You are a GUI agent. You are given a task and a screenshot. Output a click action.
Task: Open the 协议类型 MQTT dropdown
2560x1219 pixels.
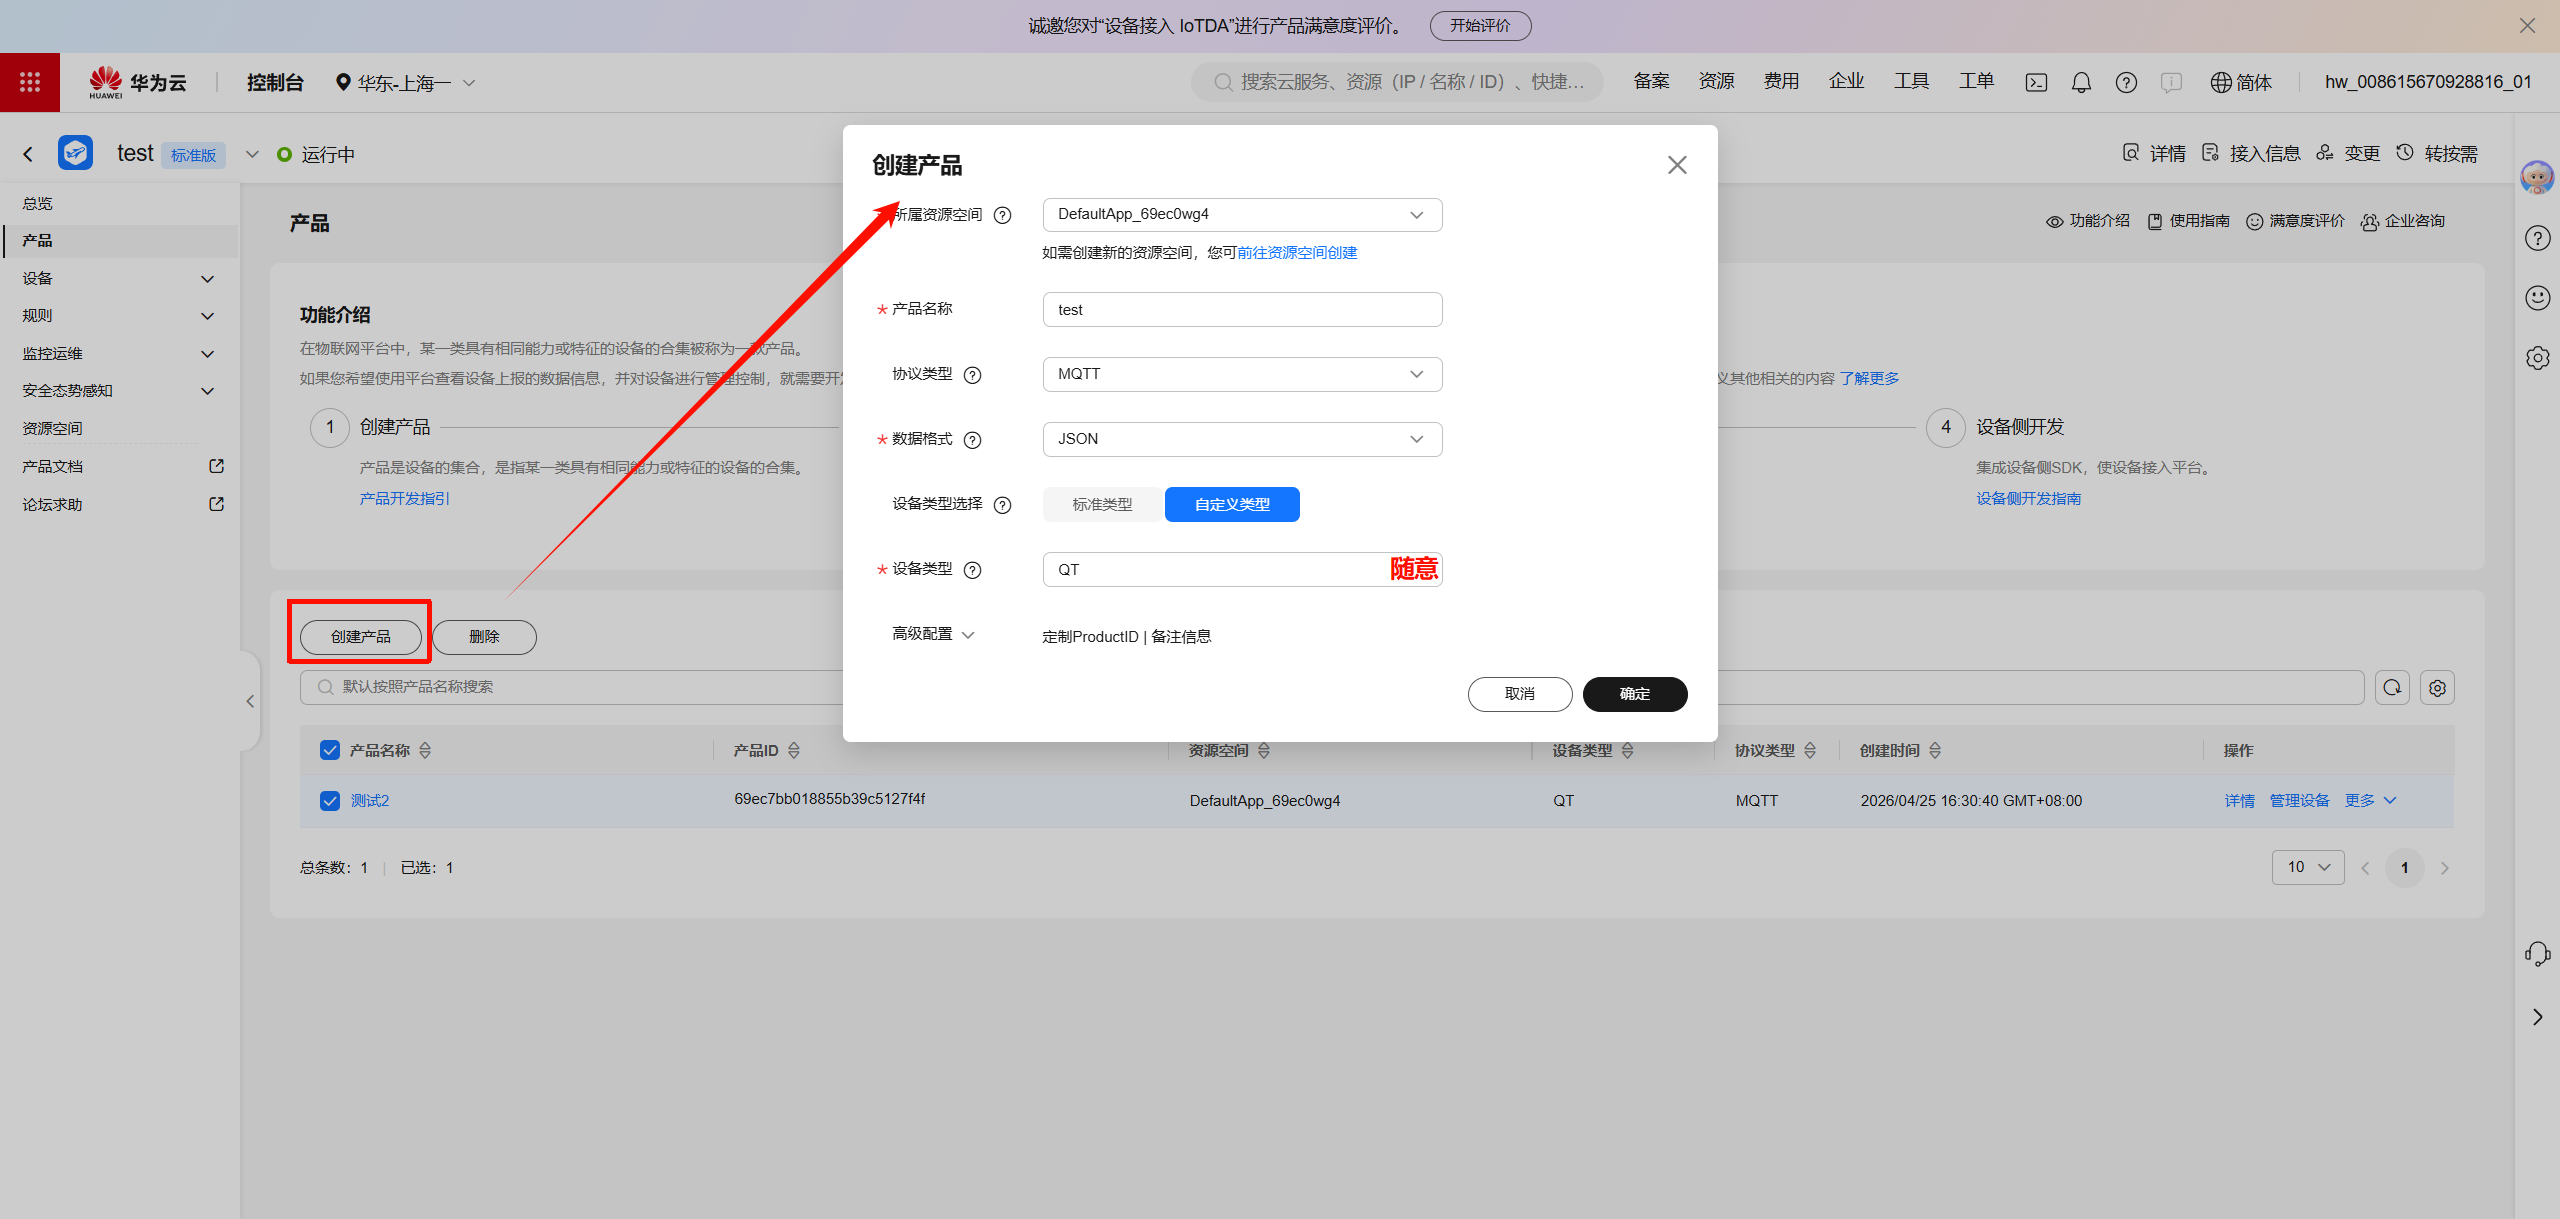click(1242, 374)
